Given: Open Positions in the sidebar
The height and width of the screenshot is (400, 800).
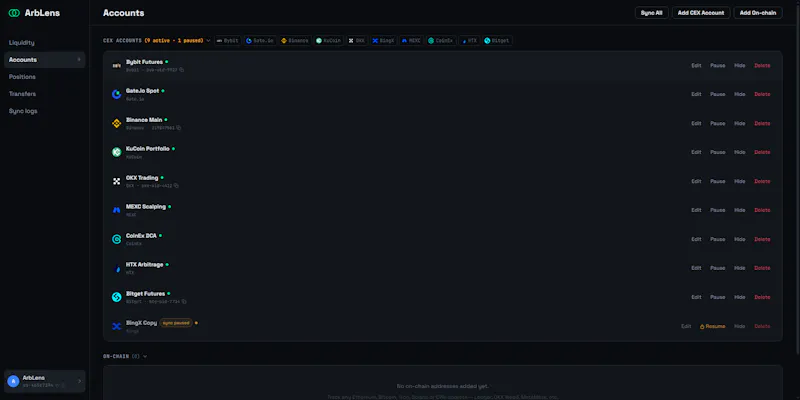Looking at the screenshot, I should click(44, 77).
